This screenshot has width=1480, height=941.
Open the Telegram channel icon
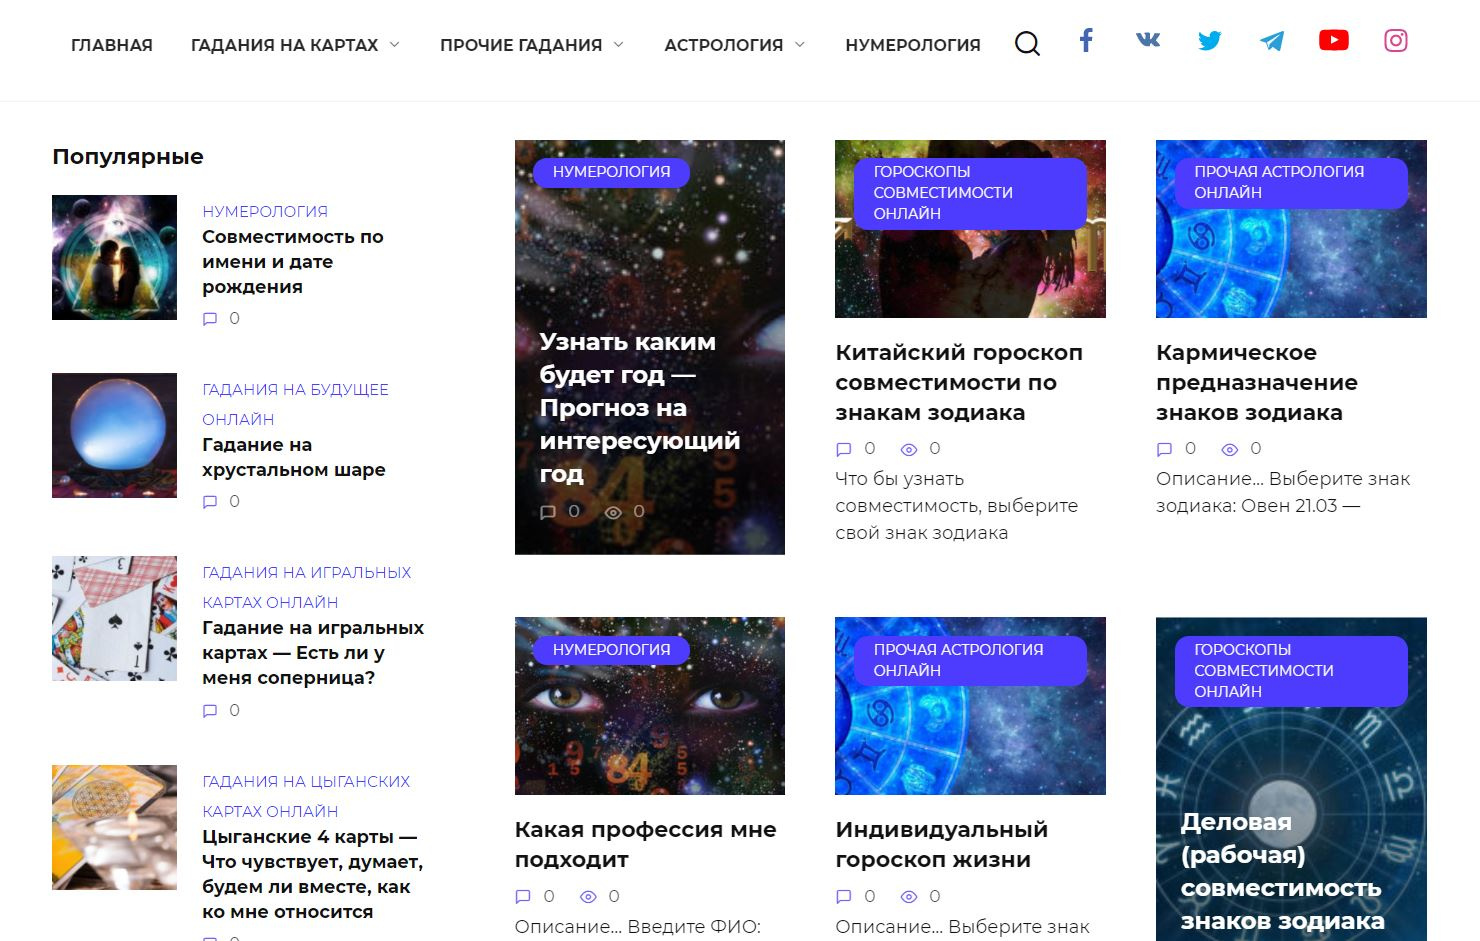1272,40
